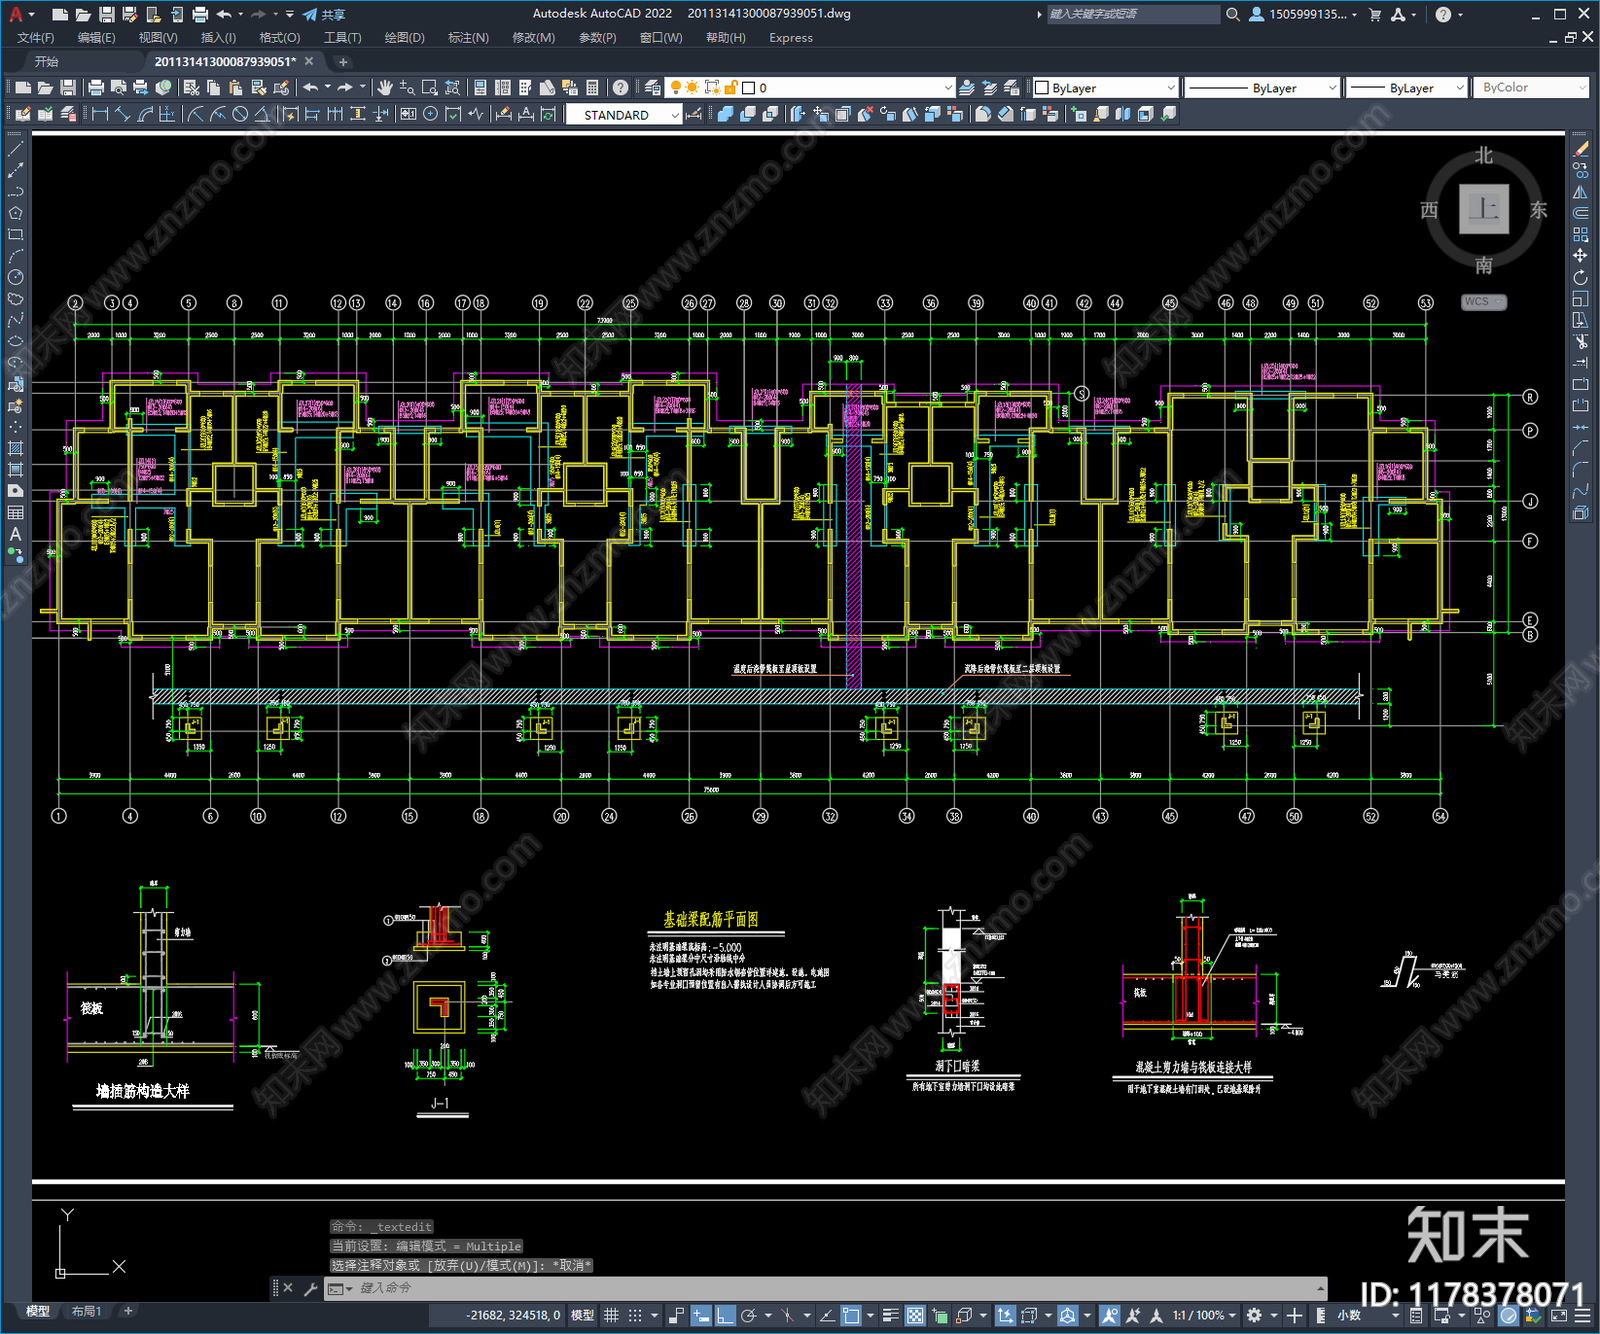This screenshot has height=1334, width=1600.
Task: Click the Zoom Window icon
Action: point(430,88)
